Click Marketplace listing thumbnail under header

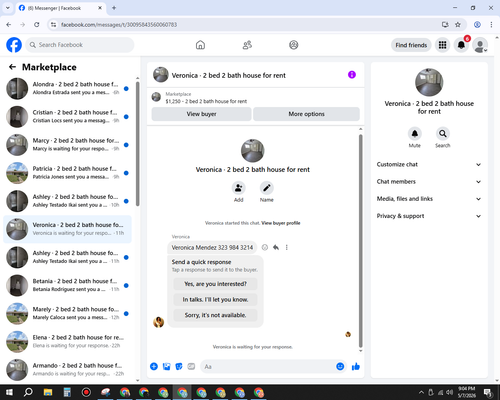156,97
